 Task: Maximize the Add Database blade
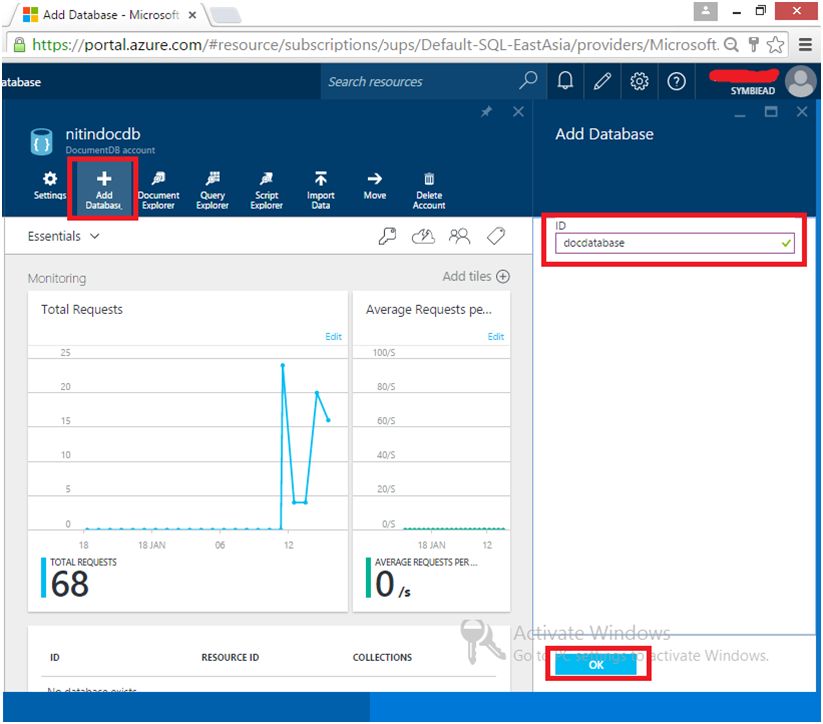771,111
